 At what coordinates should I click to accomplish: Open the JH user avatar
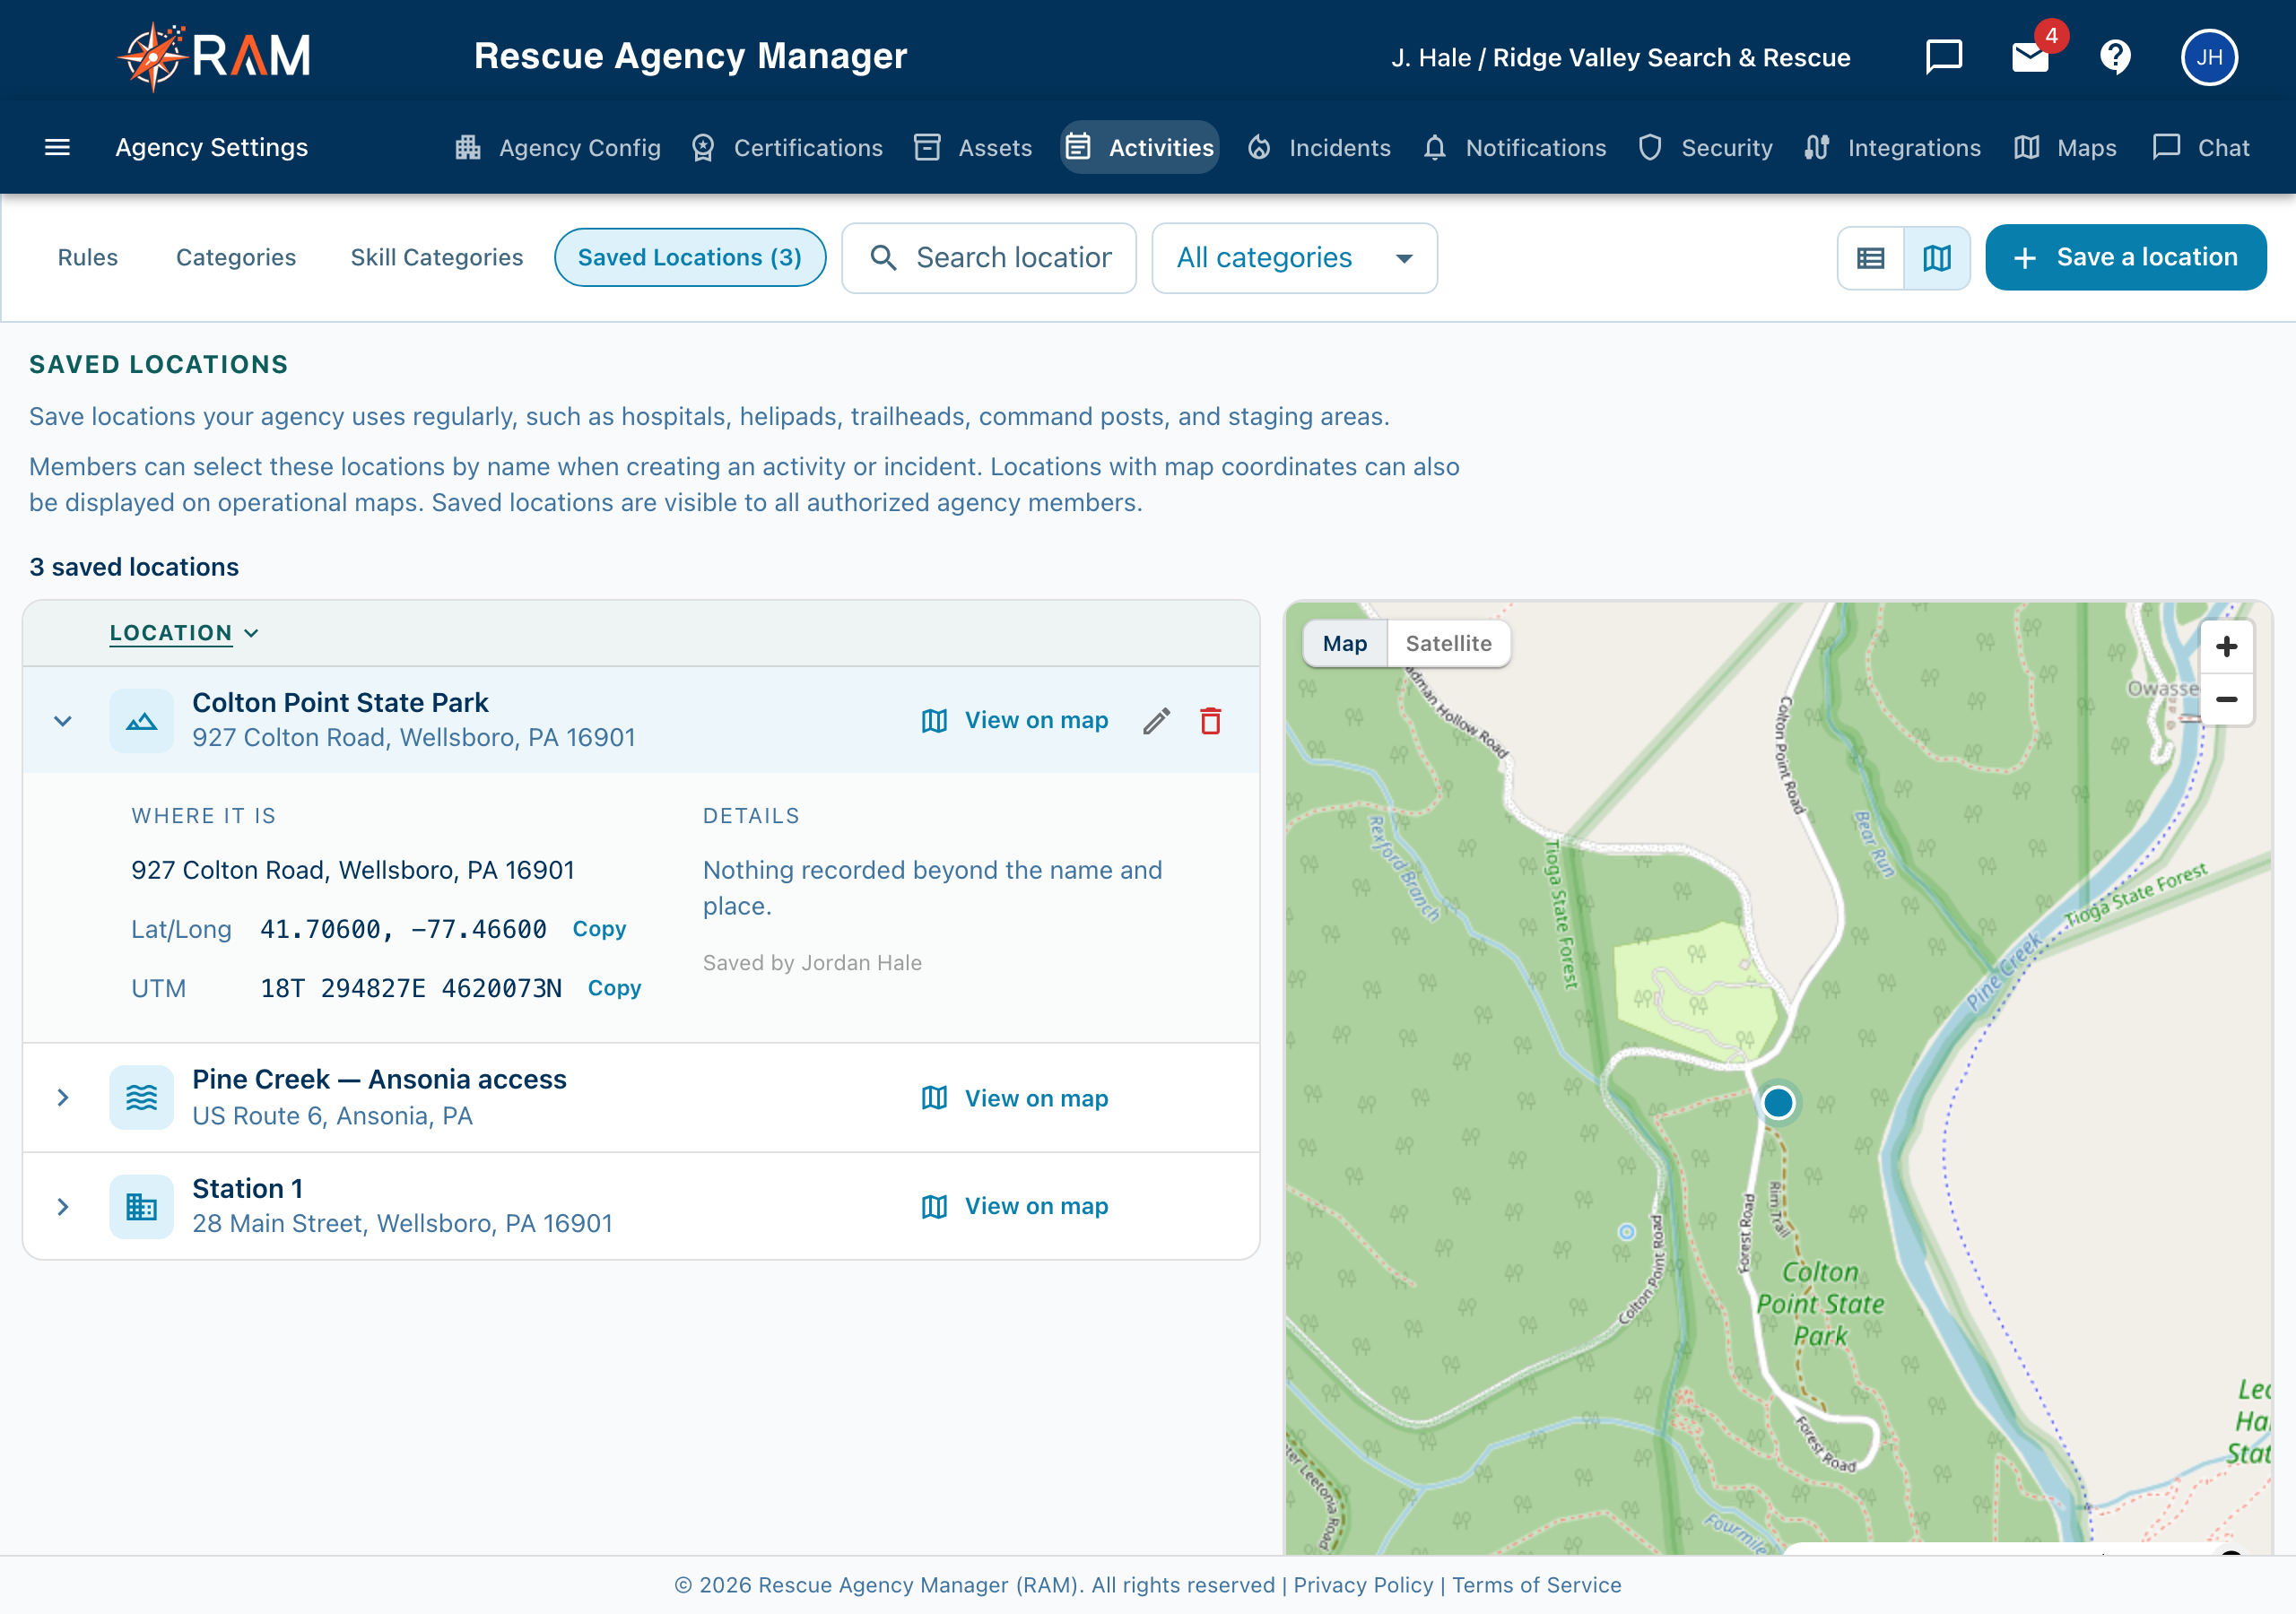tap(2209, 57)
